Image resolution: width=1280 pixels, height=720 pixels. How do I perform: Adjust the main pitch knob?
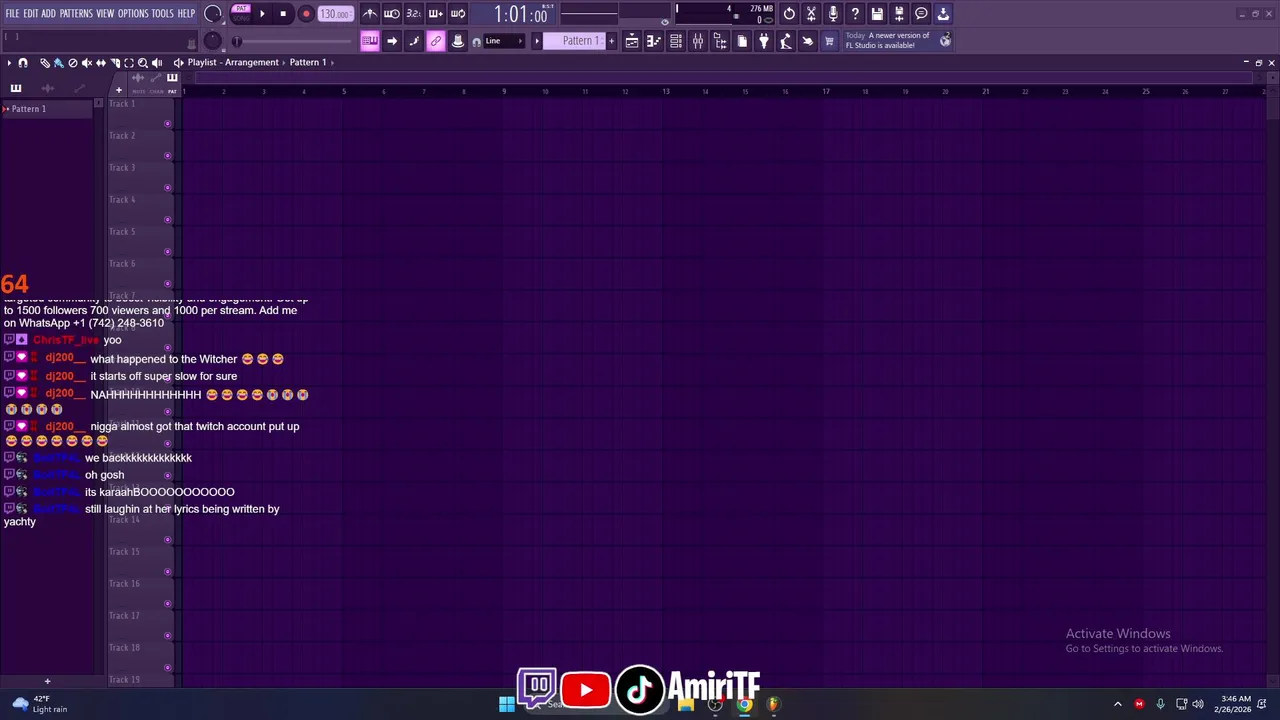click(x=213, y=41)
